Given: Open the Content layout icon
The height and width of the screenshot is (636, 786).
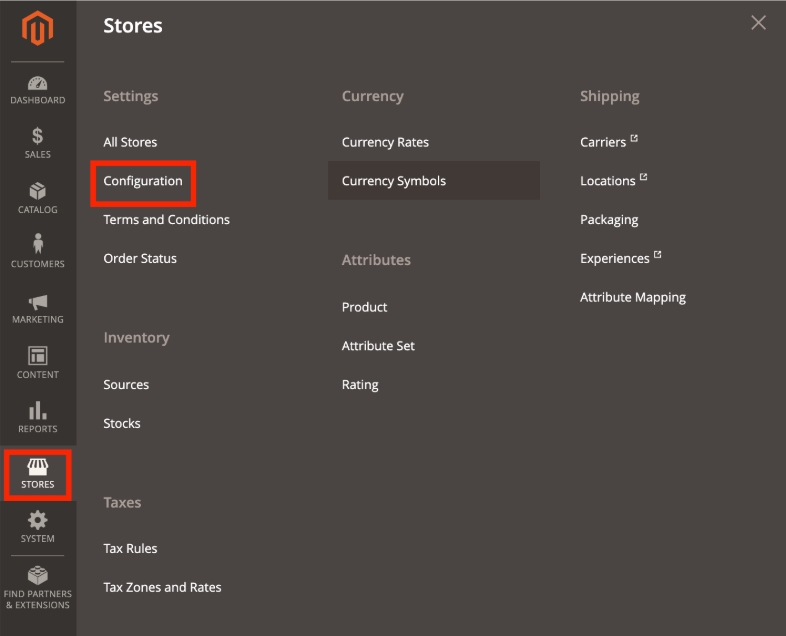Looking at the screenshot, I should click(38, 356).
